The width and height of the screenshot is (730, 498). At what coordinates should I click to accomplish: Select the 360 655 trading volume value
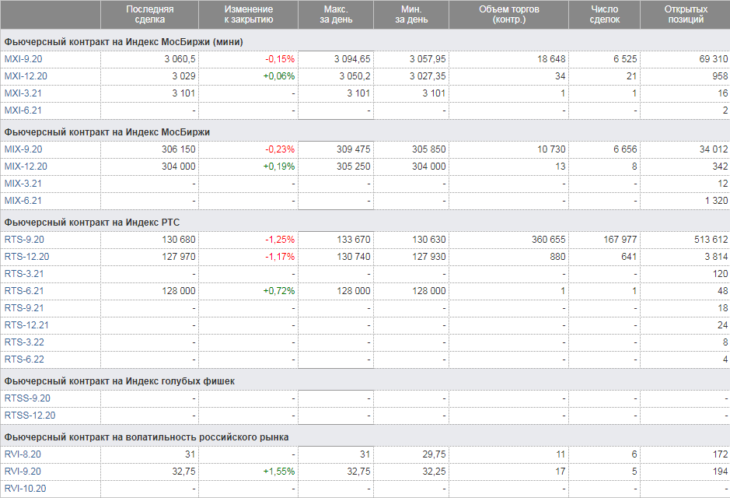[x=548, y=240]
